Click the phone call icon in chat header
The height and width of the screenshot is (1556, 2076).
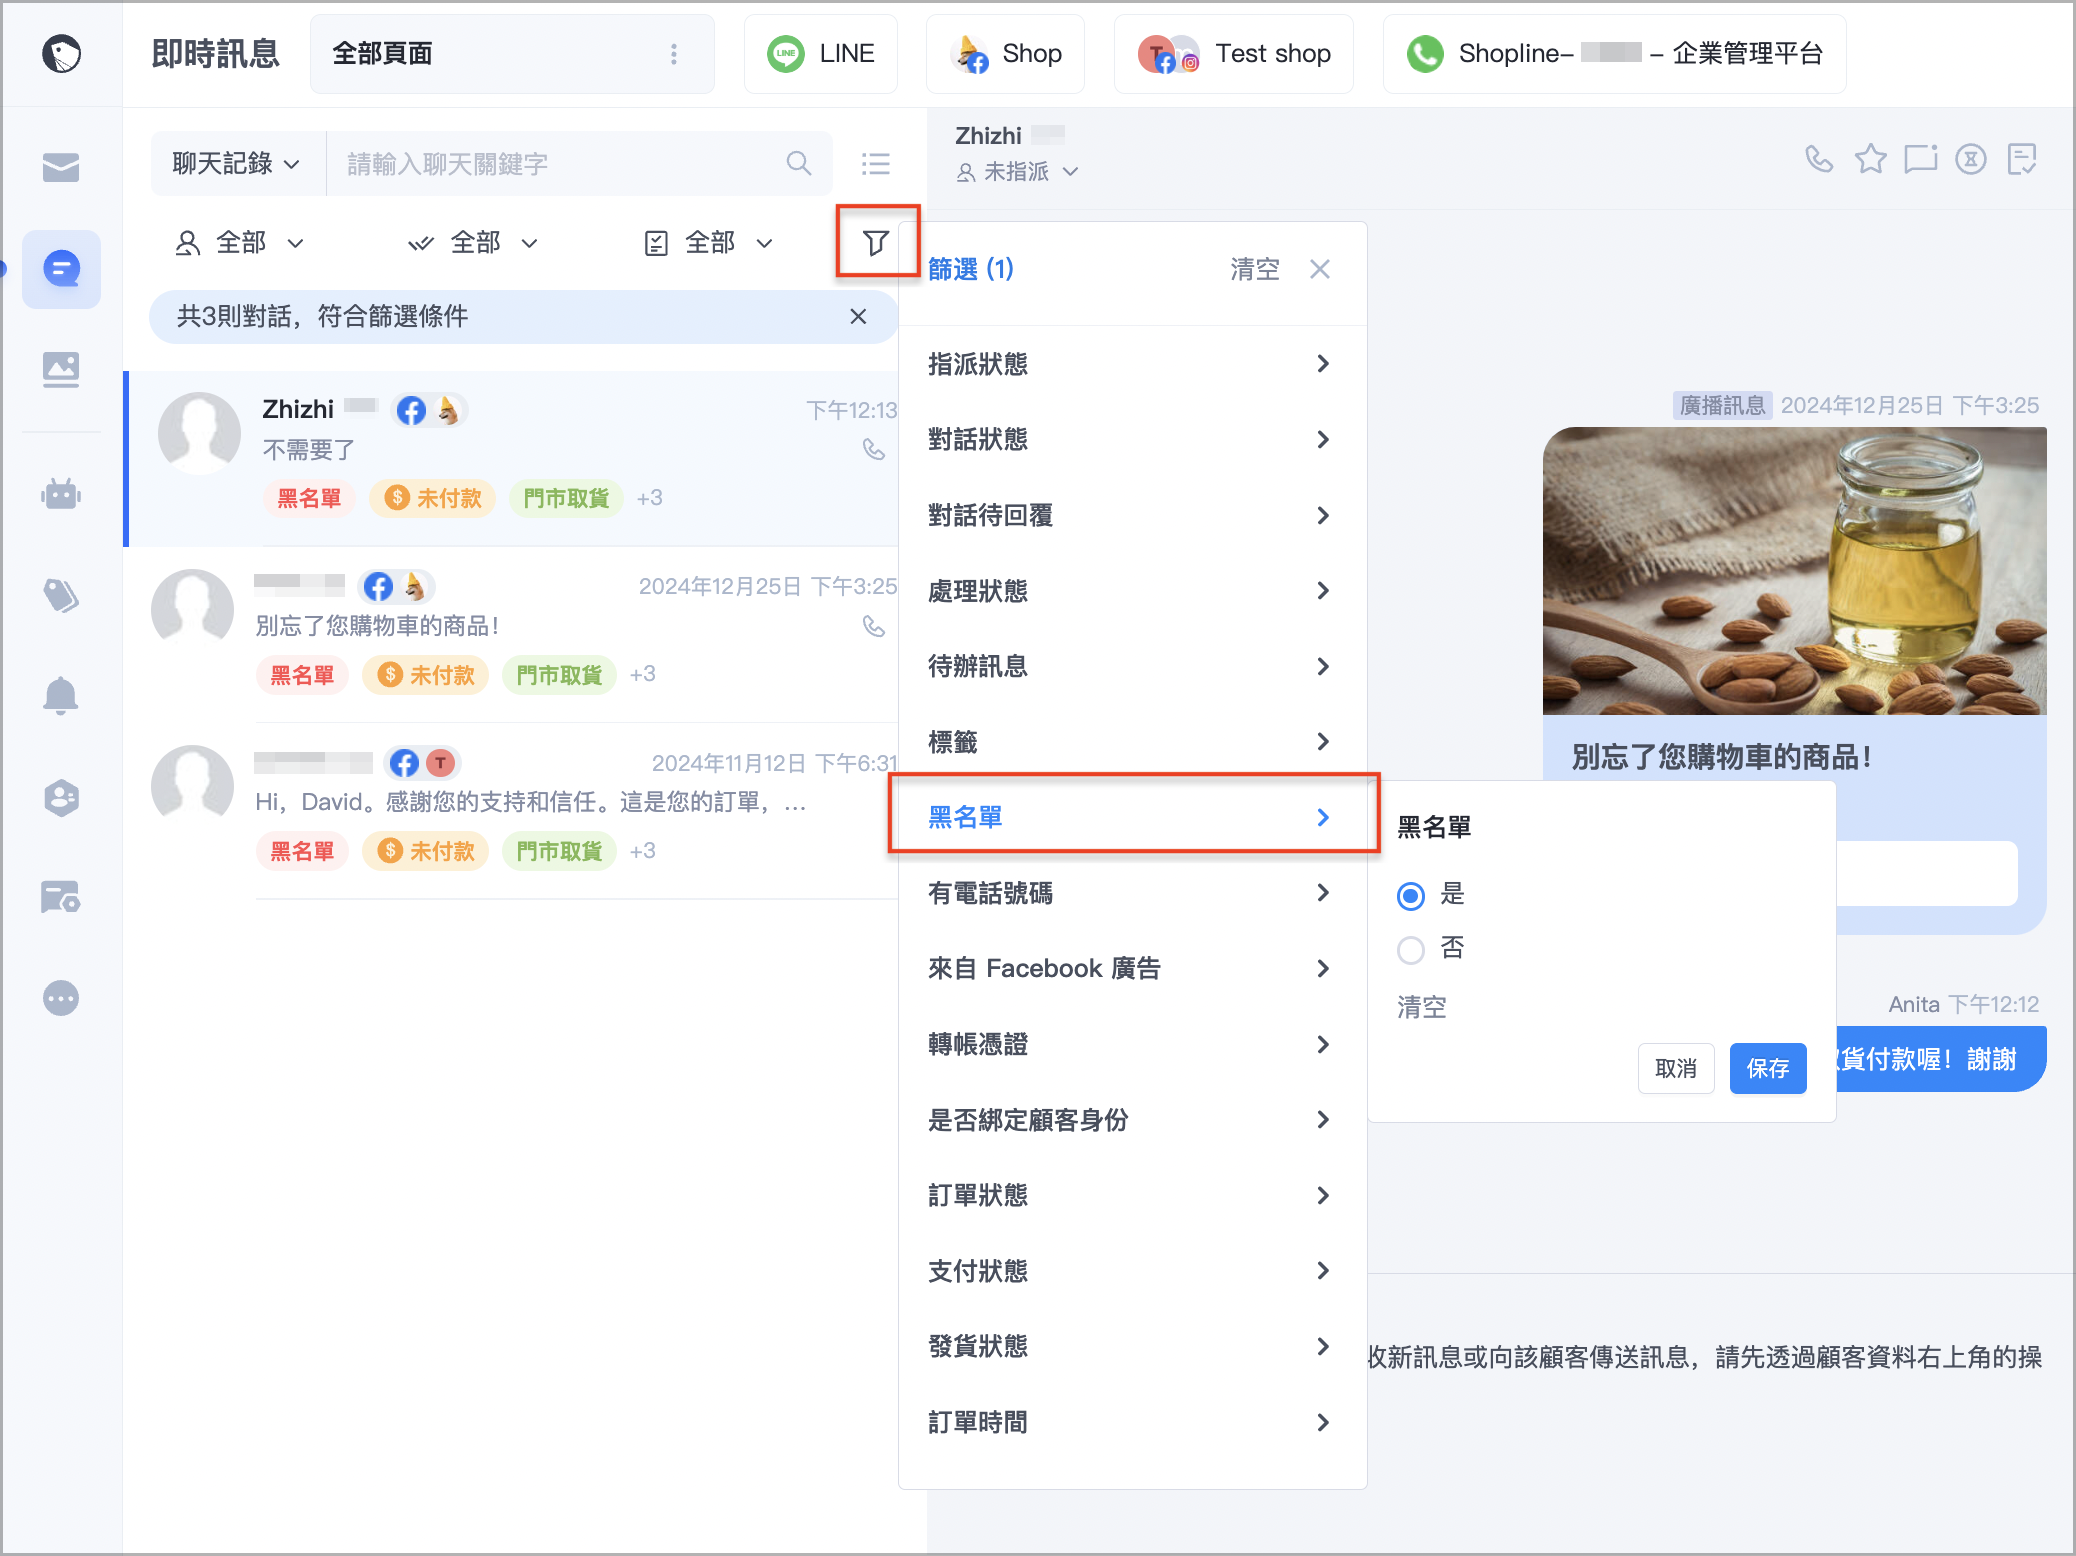point(1819,158)
